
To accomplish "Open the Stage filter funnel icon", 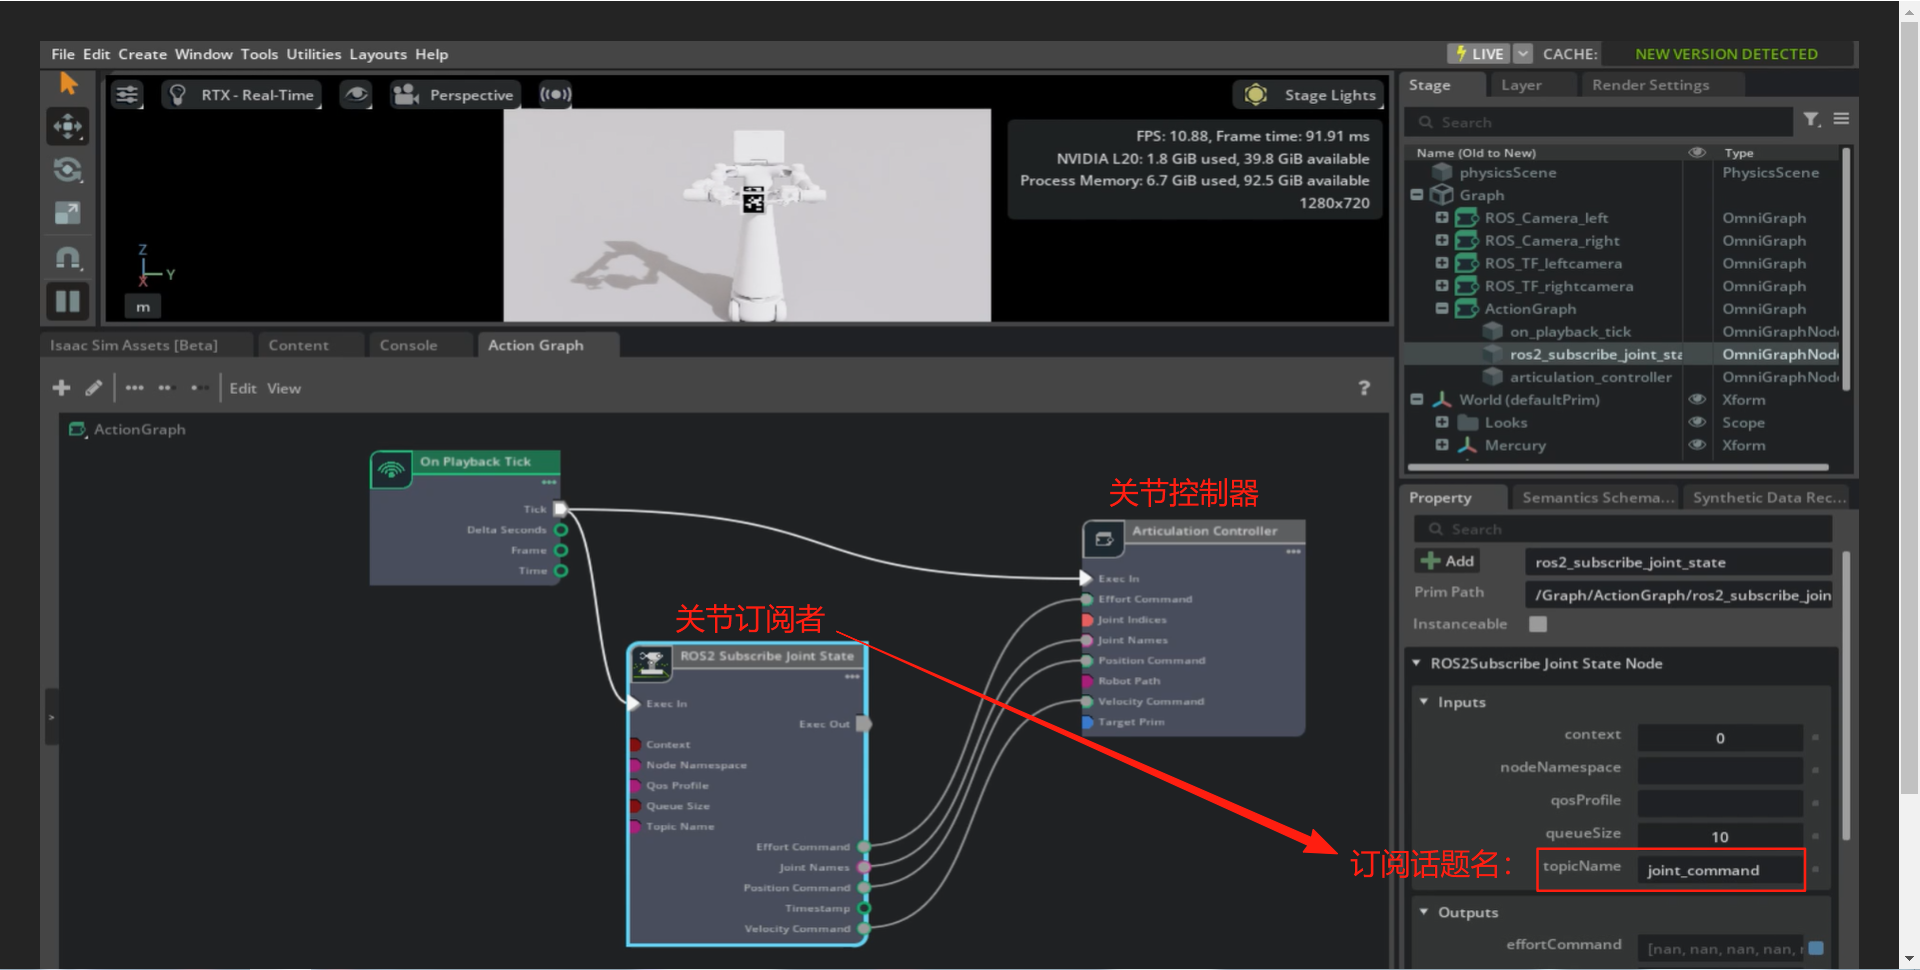I will tap(1812, 120).
